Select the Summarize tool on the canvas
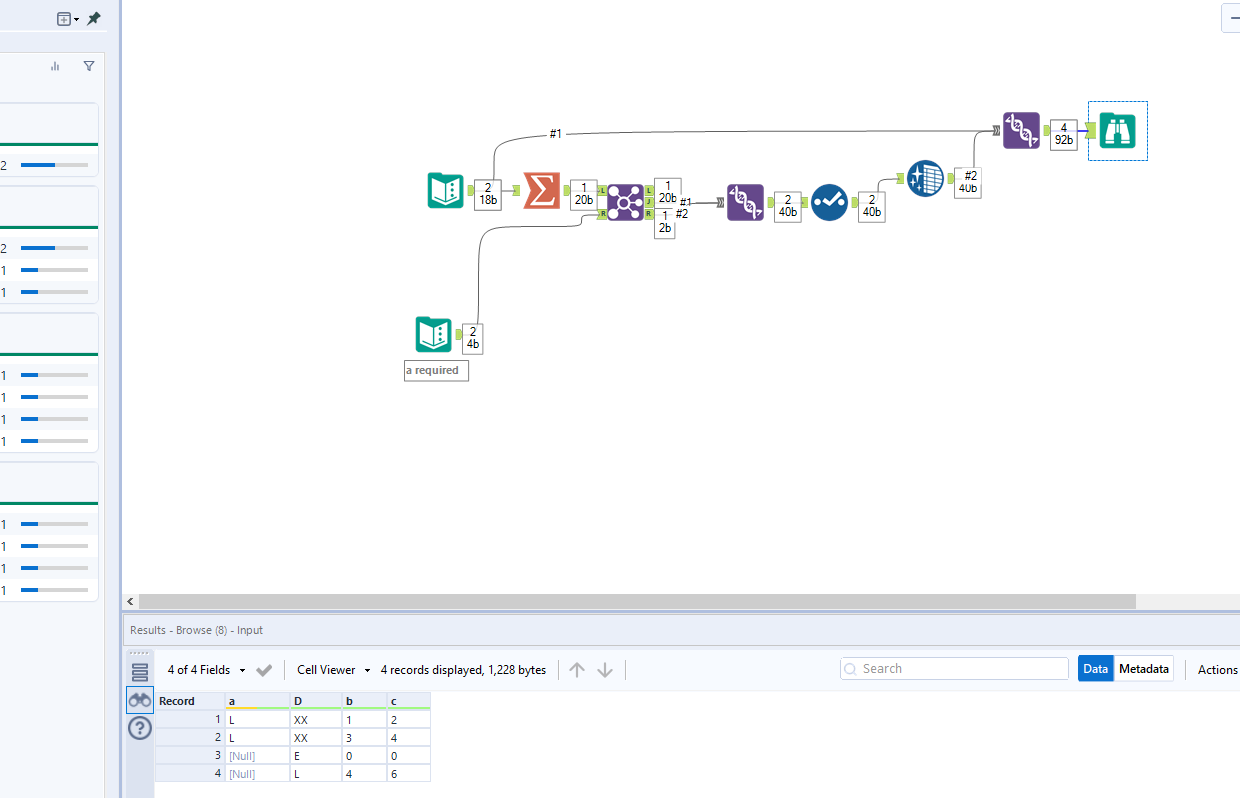 pos(540,190)
